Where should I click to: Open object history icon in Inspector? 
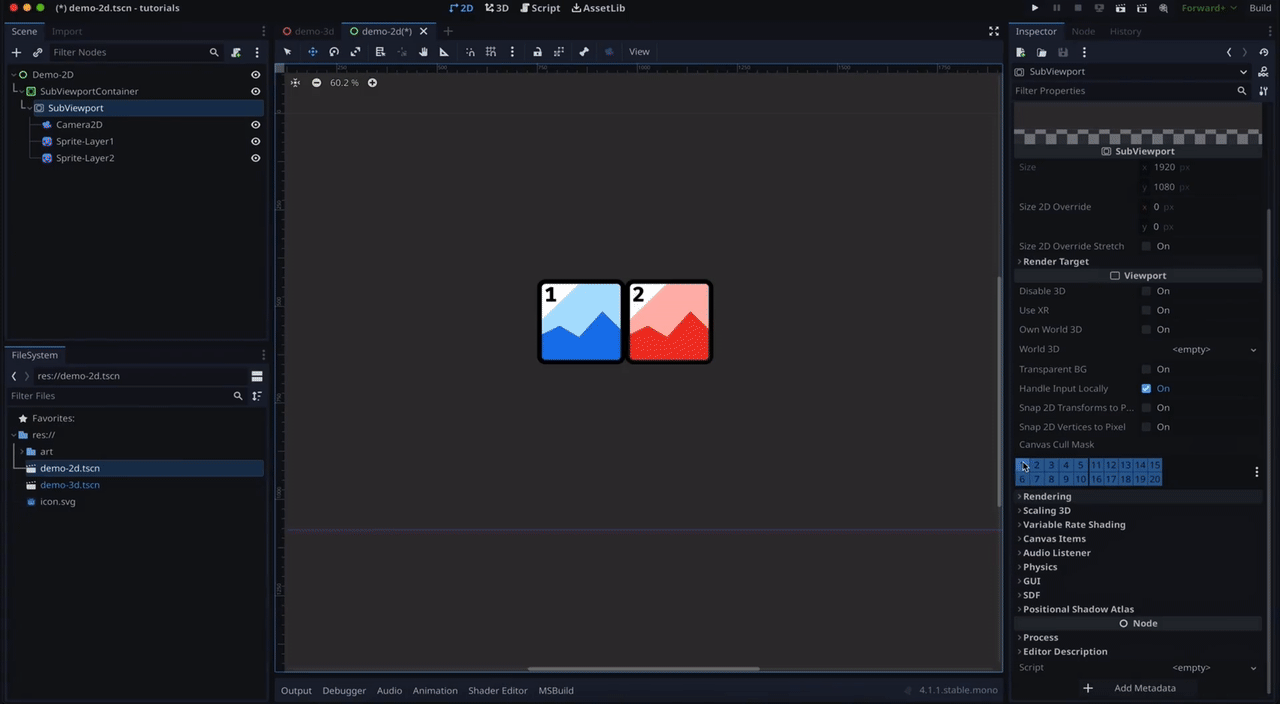click(1264, 52)
